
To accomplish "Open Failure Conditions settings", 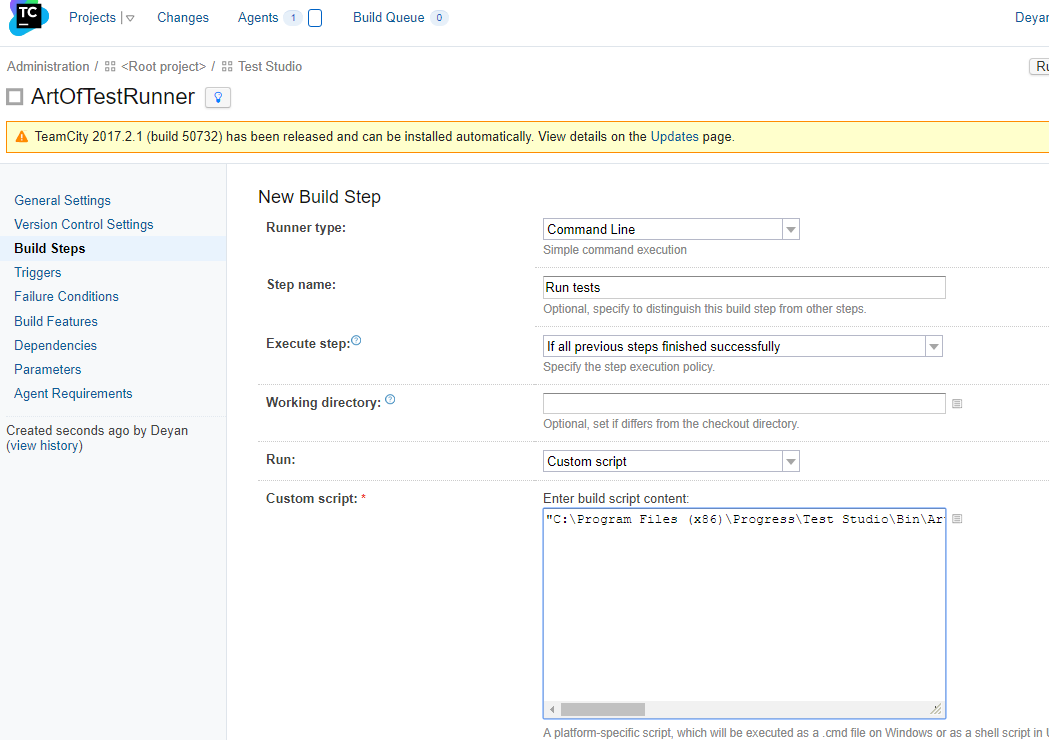I will pos(66,296).
